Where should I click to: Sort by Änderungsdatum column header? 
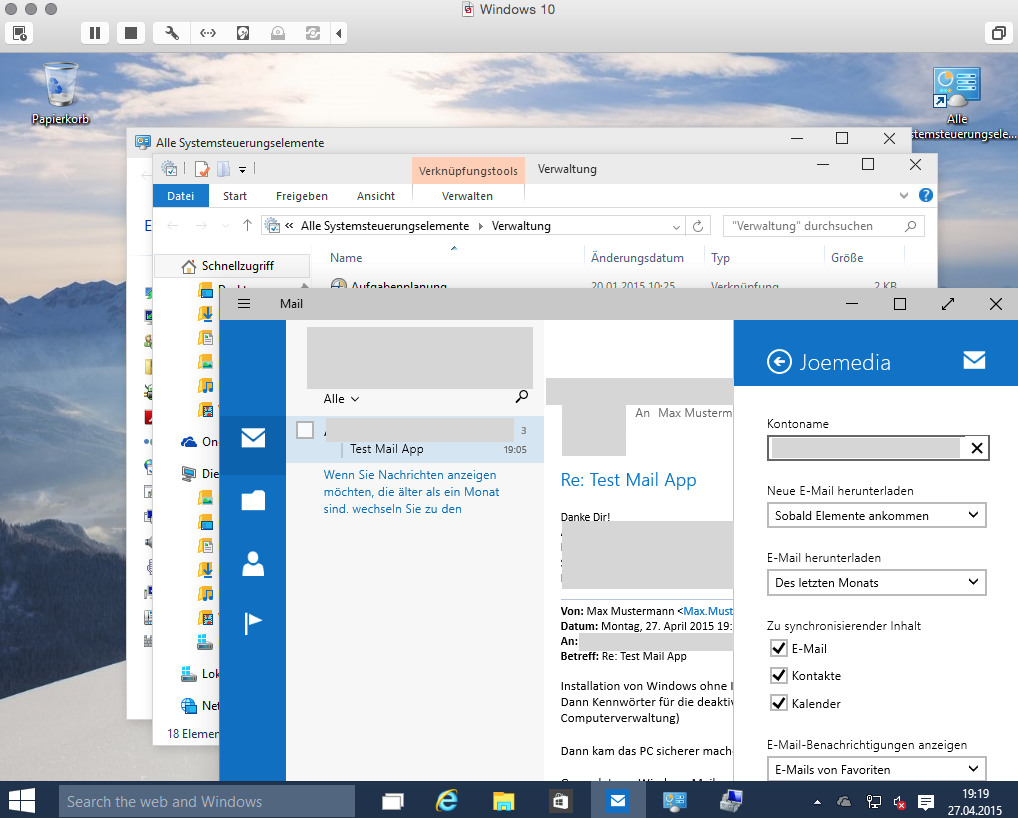[637, 258]
